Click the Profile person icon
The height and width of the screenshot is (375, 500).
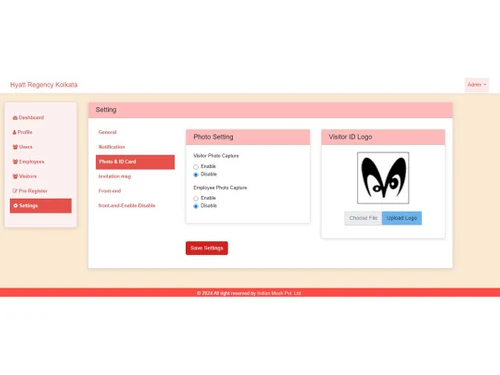click(x=14, y=132)
